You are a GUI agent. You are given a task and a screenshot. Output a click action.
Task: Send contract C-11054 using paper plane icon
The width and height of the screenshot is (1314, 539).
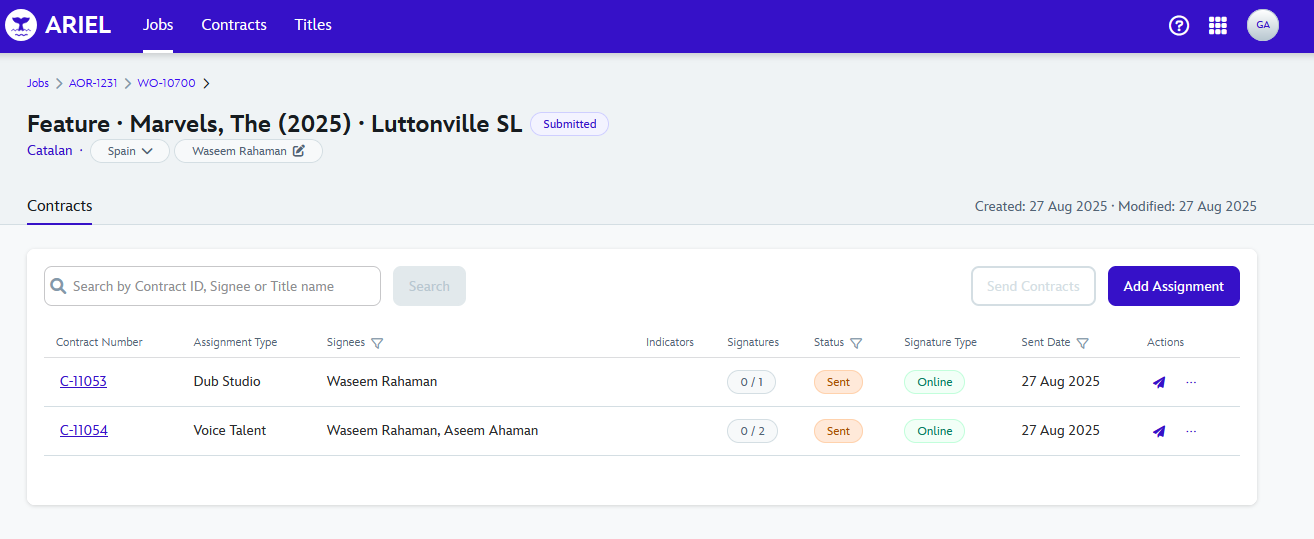click(1159, 431)
